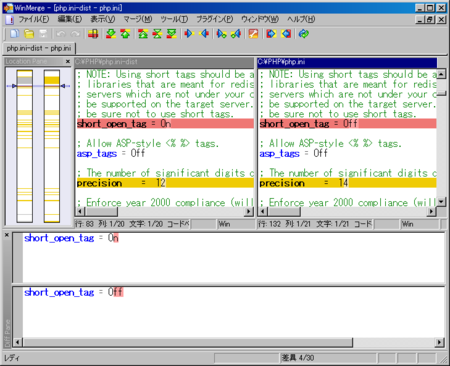The image size is (450, 366).
Task: Click Copy All to Right icon
Action: click(x=271, y=34)
